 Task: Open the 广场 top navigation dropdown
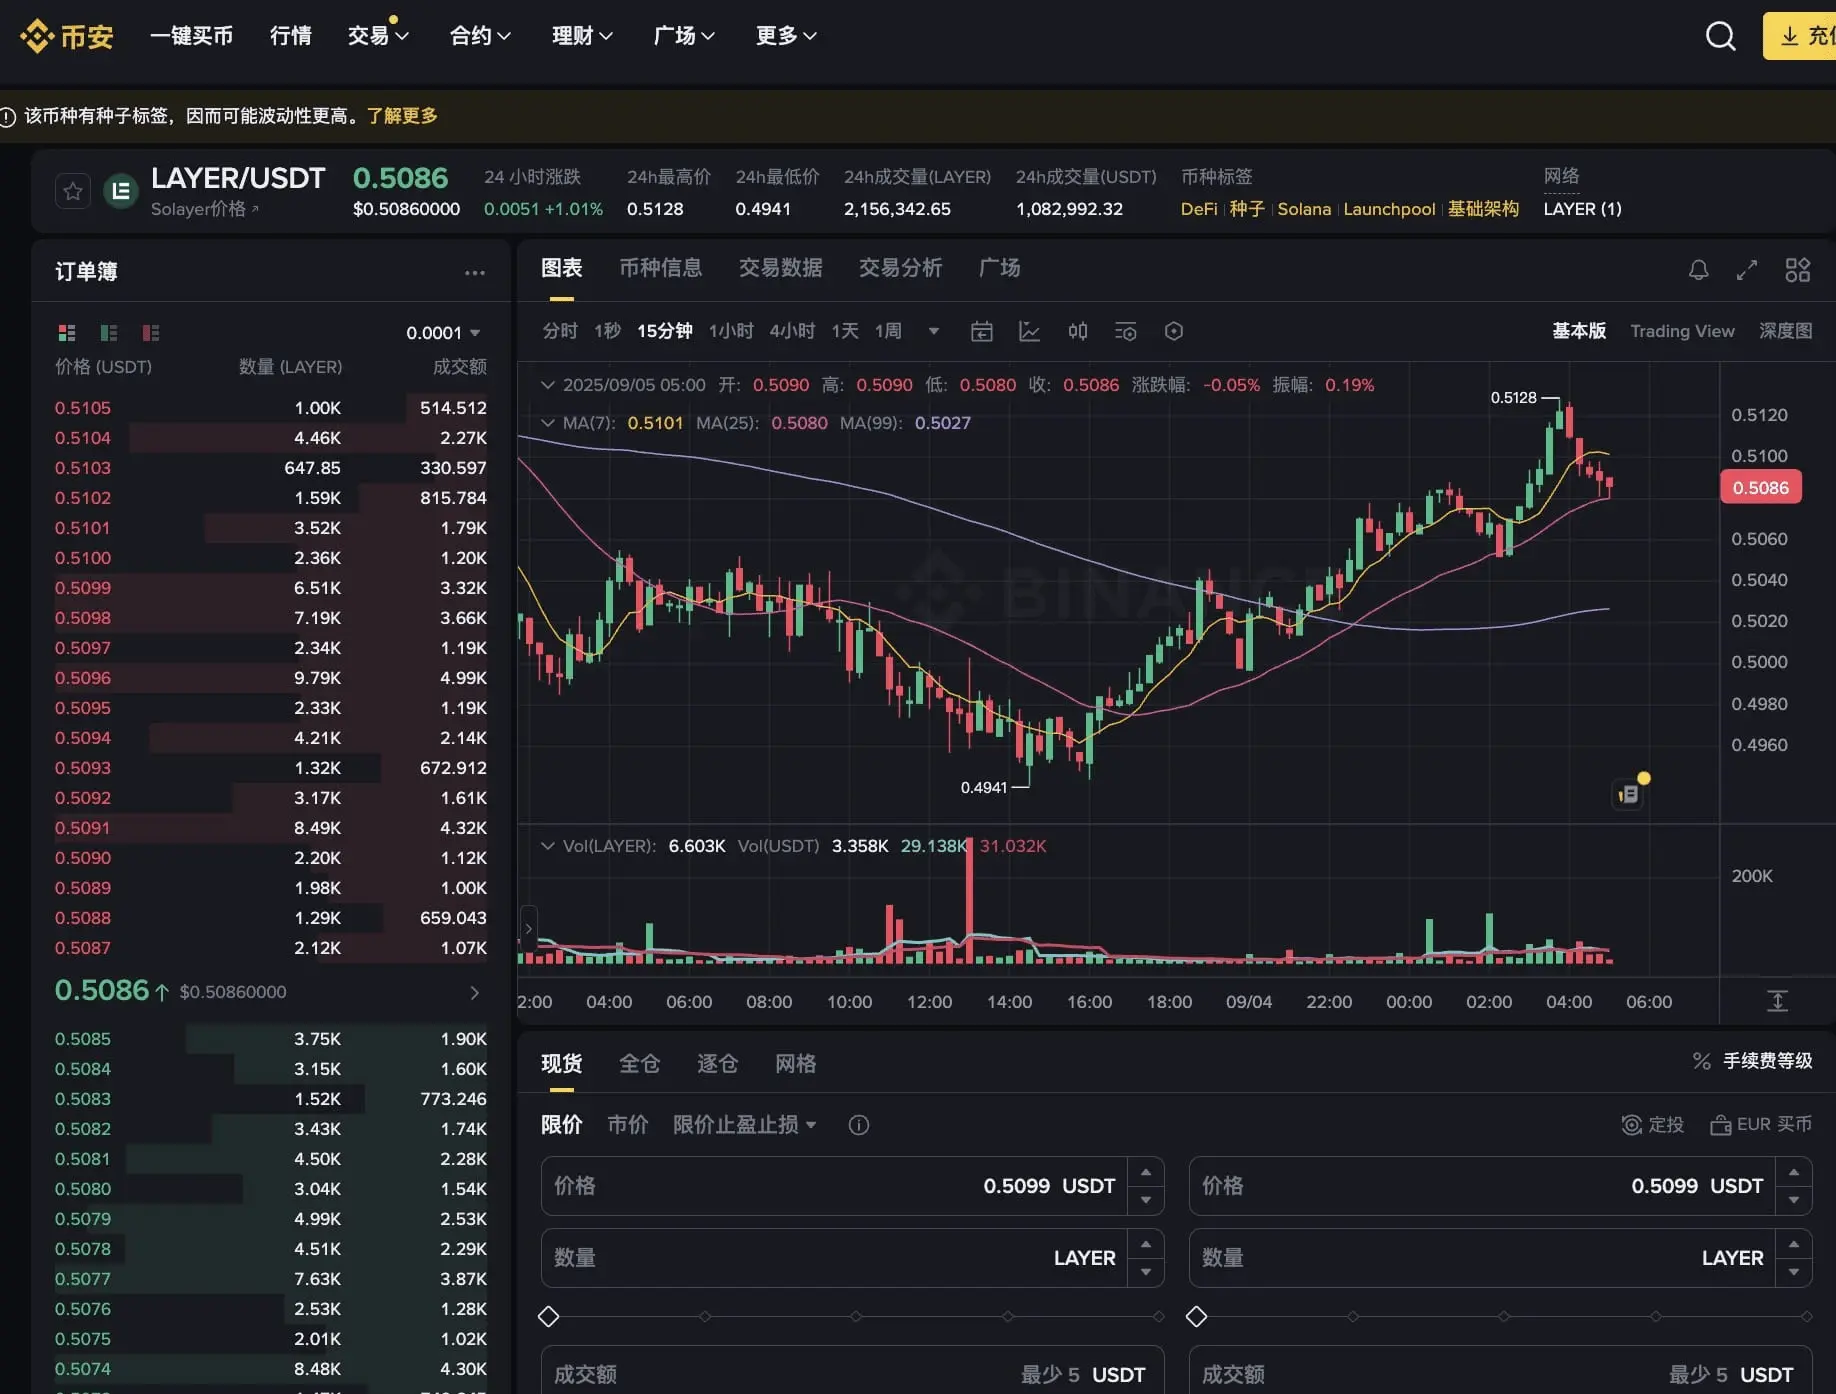(x=684, y=36)
